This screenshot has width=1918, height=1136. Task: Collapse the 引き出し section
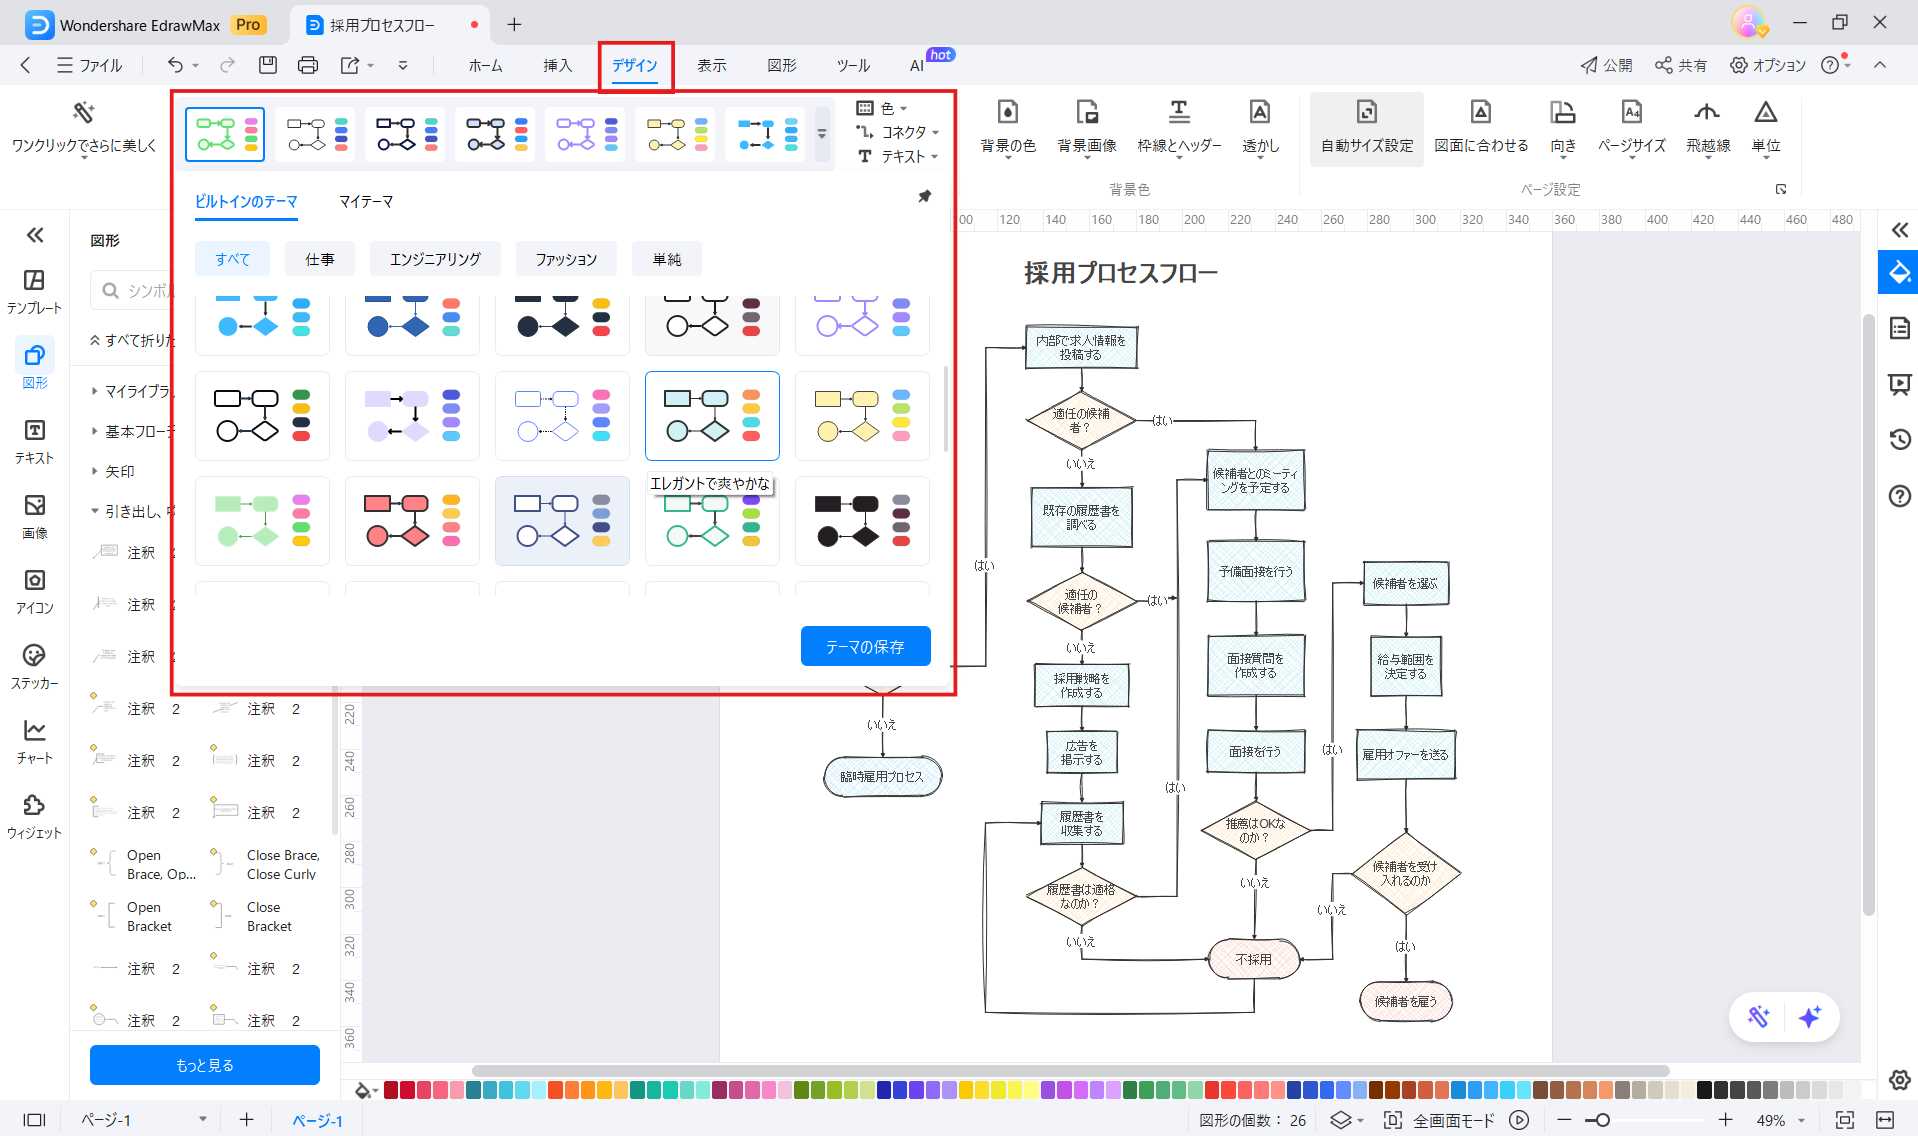(x=94, y=511)
